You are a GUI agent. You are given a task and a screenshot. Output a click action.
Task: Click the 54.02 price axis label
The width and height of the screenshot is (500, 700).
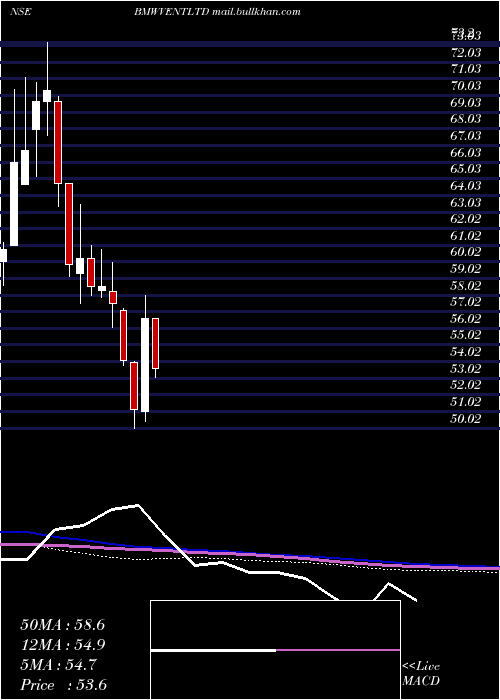click(x=466, y=352)
